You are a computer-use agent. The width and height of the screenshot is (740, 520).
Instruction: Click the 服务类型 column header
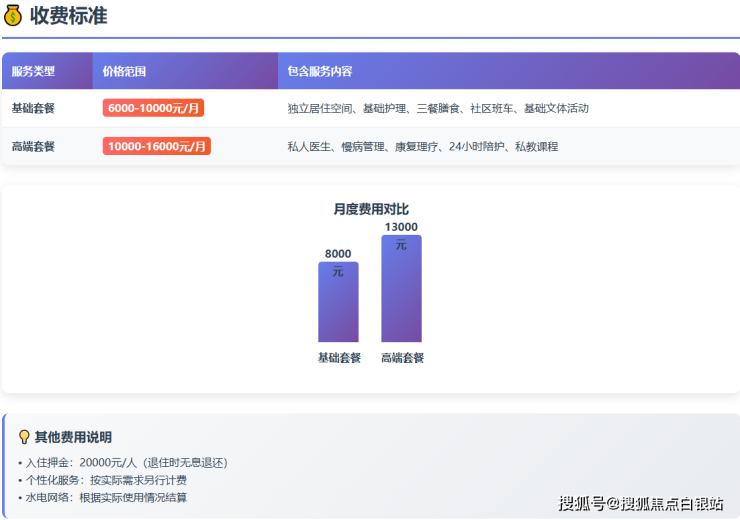pos(33,72)
